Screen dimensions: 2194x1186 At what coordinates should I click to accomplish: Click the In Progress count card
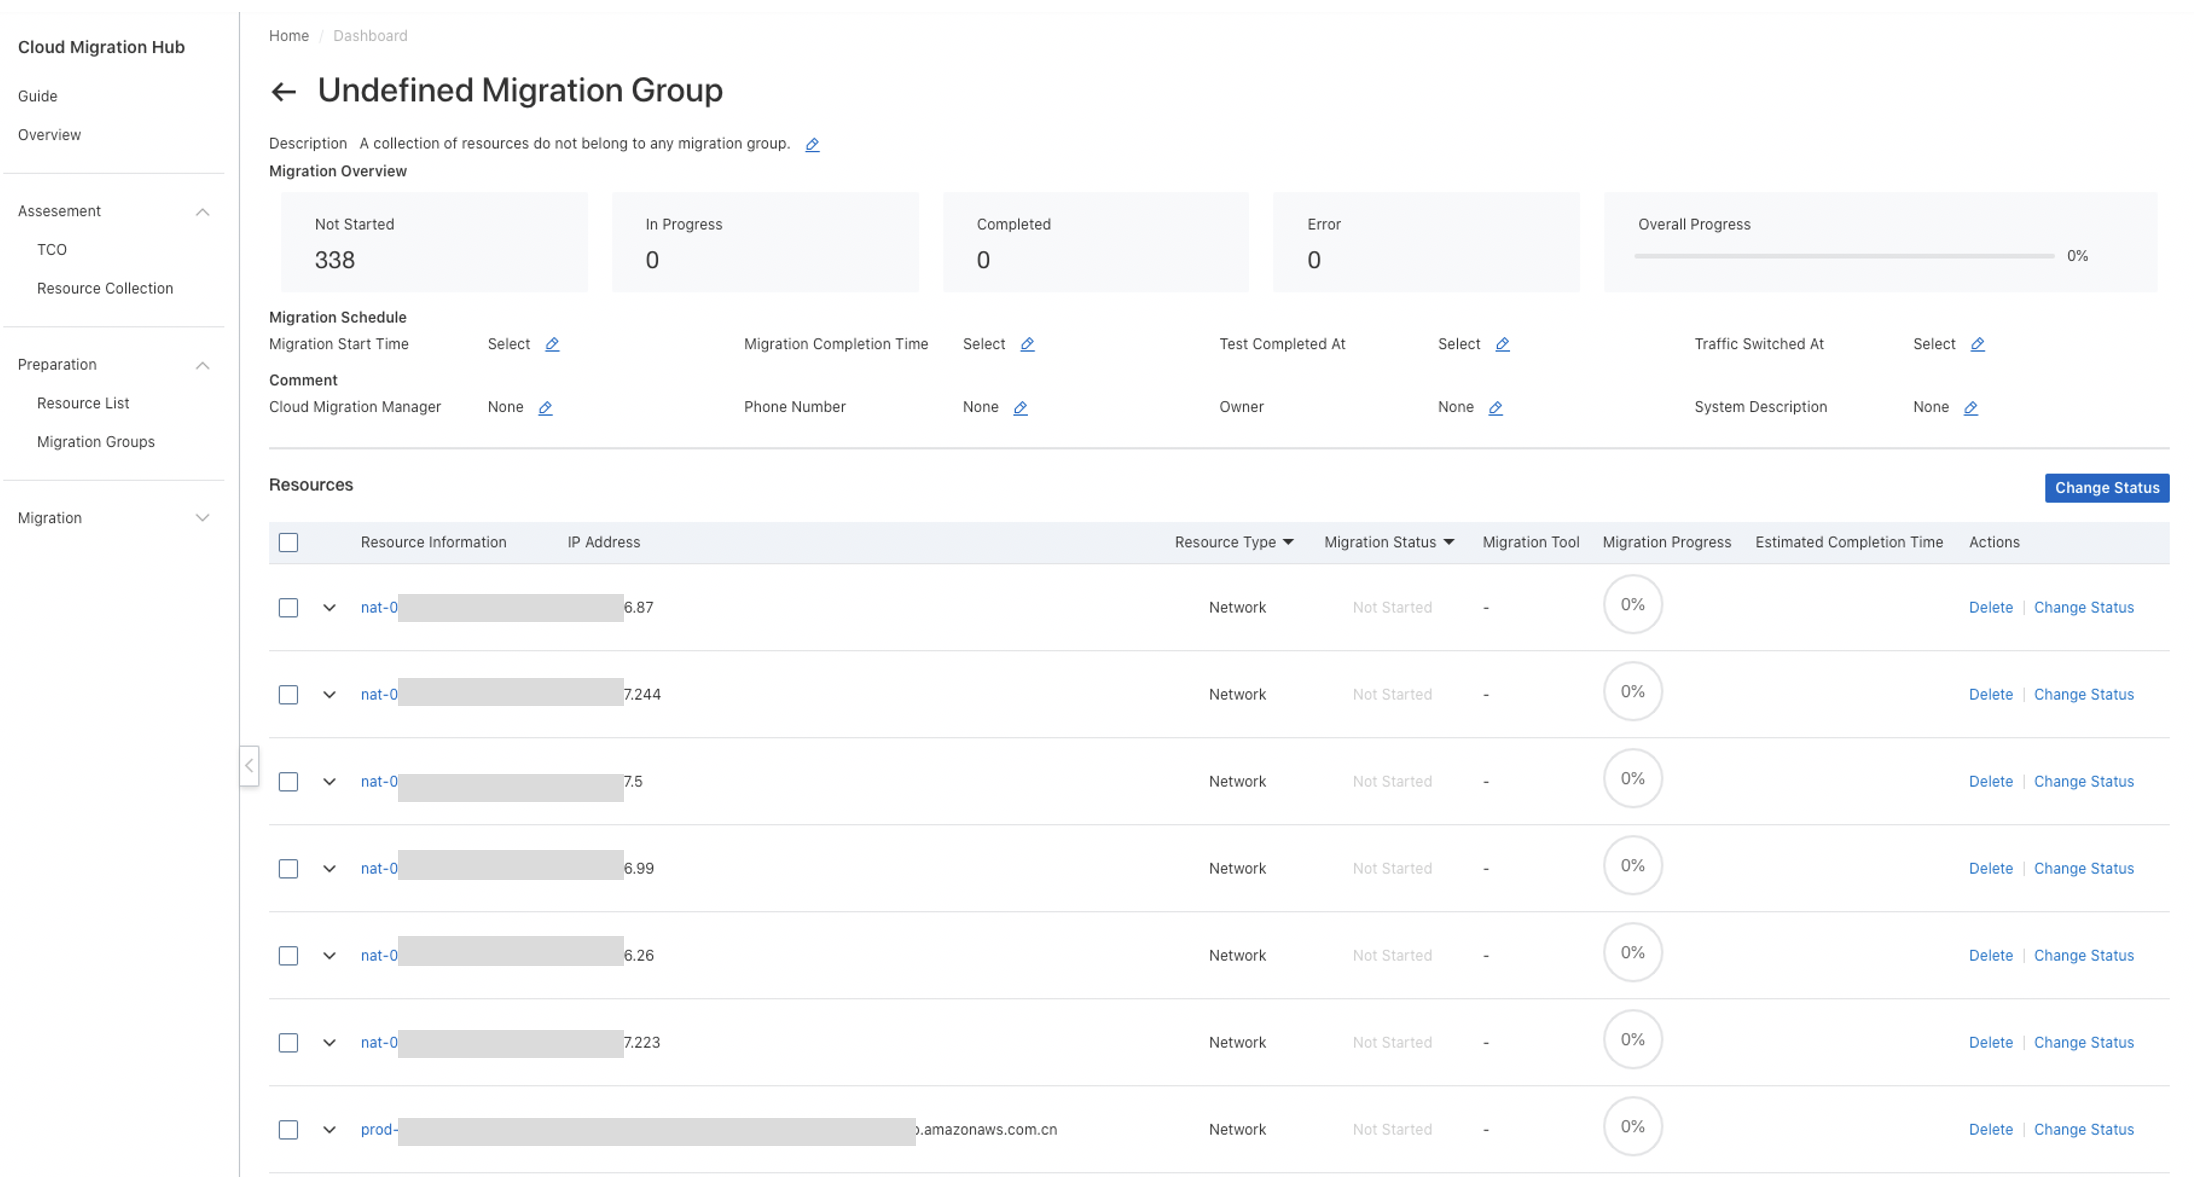[x=765, y=243]
